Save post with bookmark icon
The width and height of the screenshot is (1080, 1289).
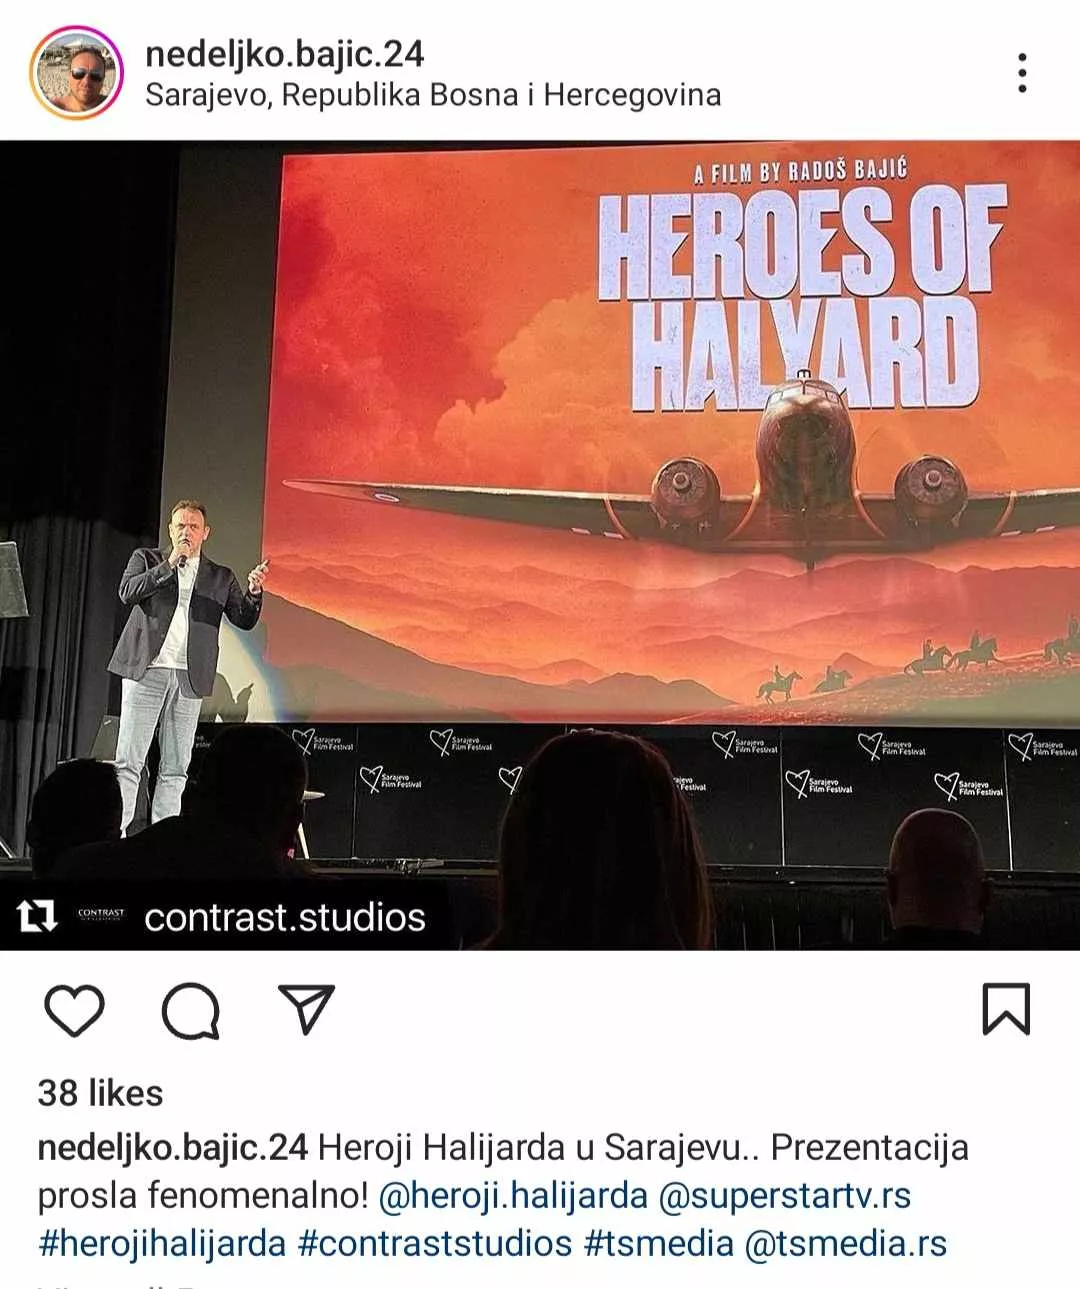[x=1005, y=1009]
